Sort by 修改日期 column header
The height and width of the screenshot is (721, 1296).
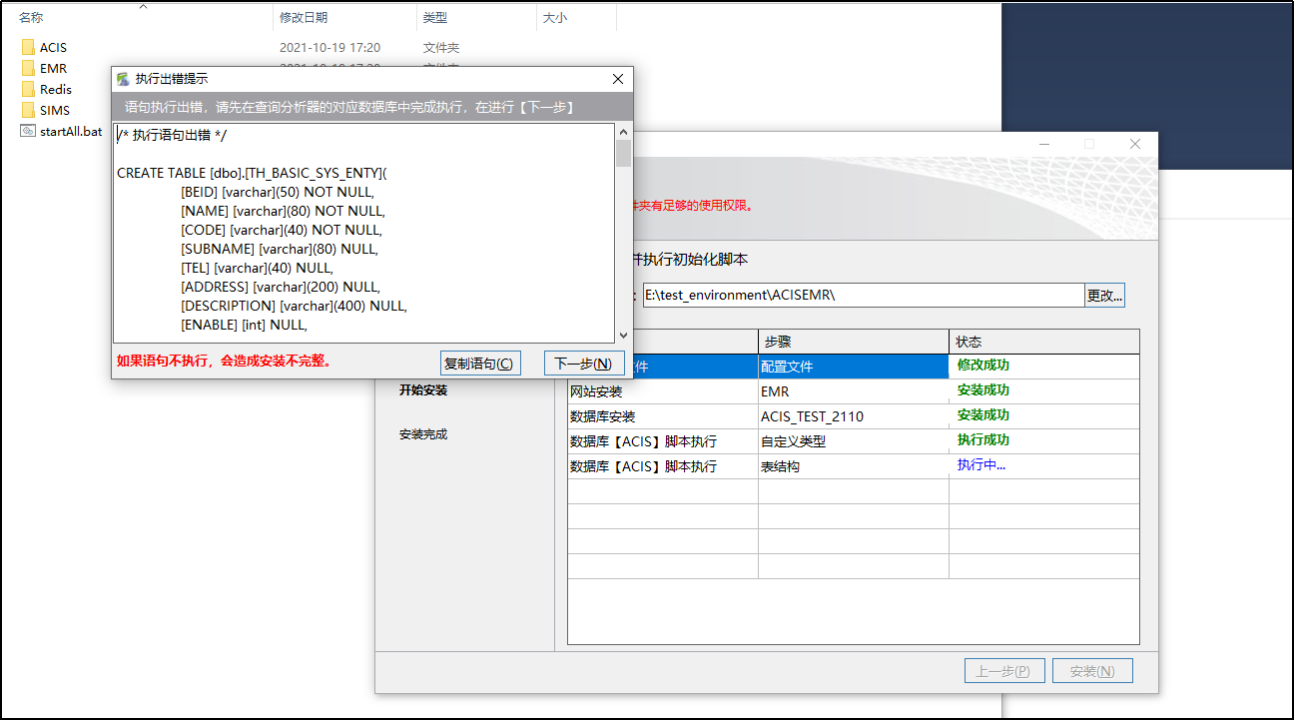tap(303, 18)
